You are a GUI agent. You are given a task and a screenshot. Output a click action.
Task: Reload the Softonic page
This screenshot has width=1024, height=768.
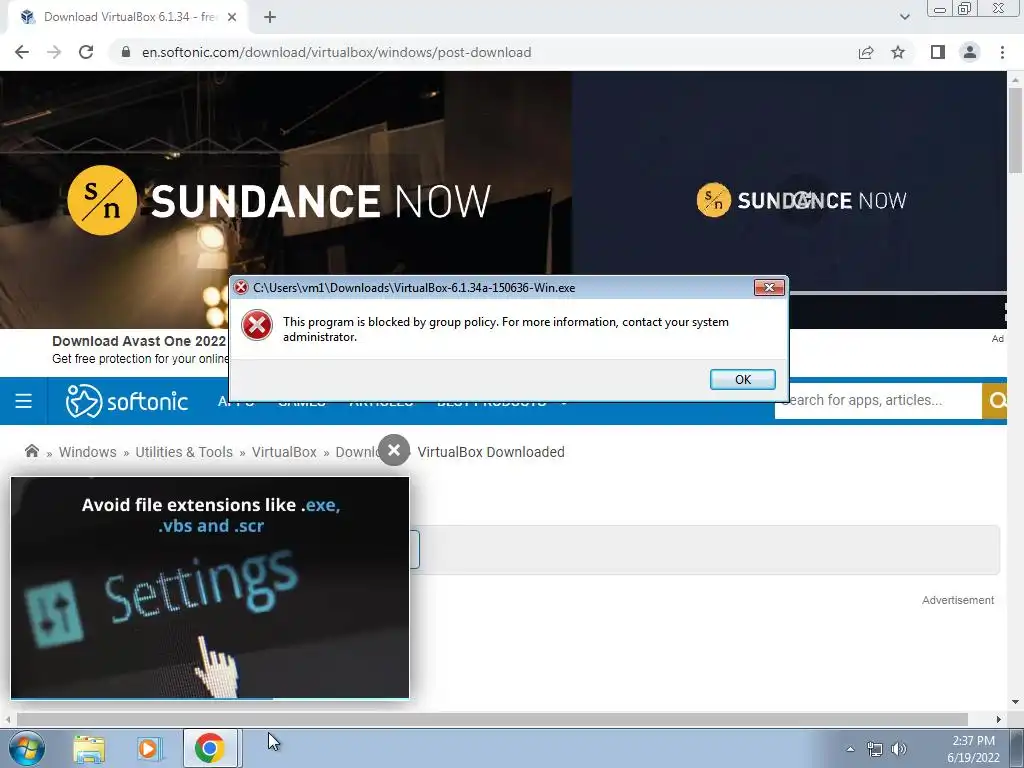pos(86,52)
